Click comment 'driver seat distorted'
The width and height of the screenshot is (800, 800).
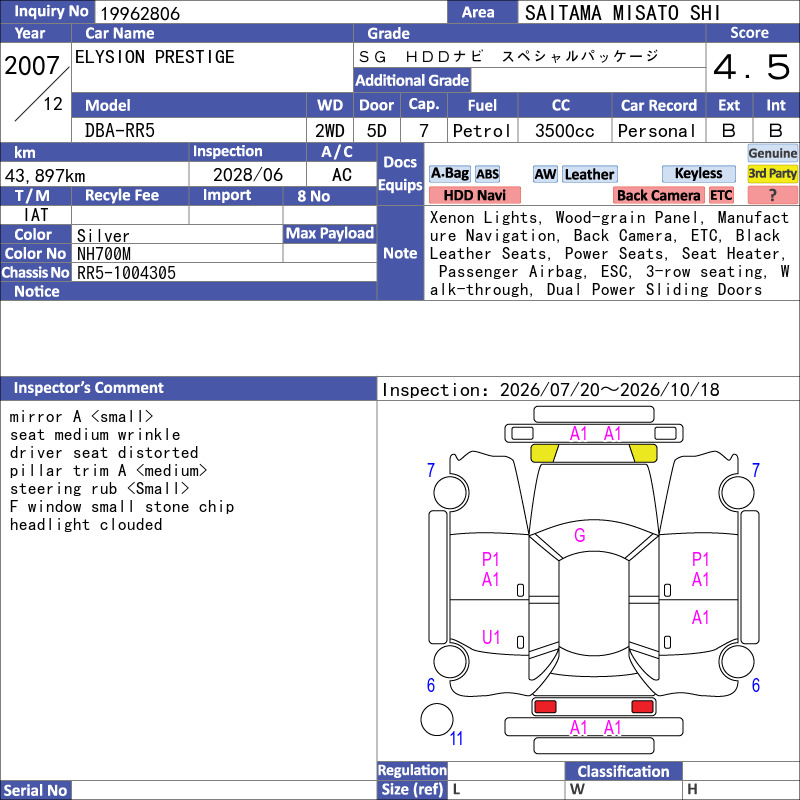[x=104, y=453]
